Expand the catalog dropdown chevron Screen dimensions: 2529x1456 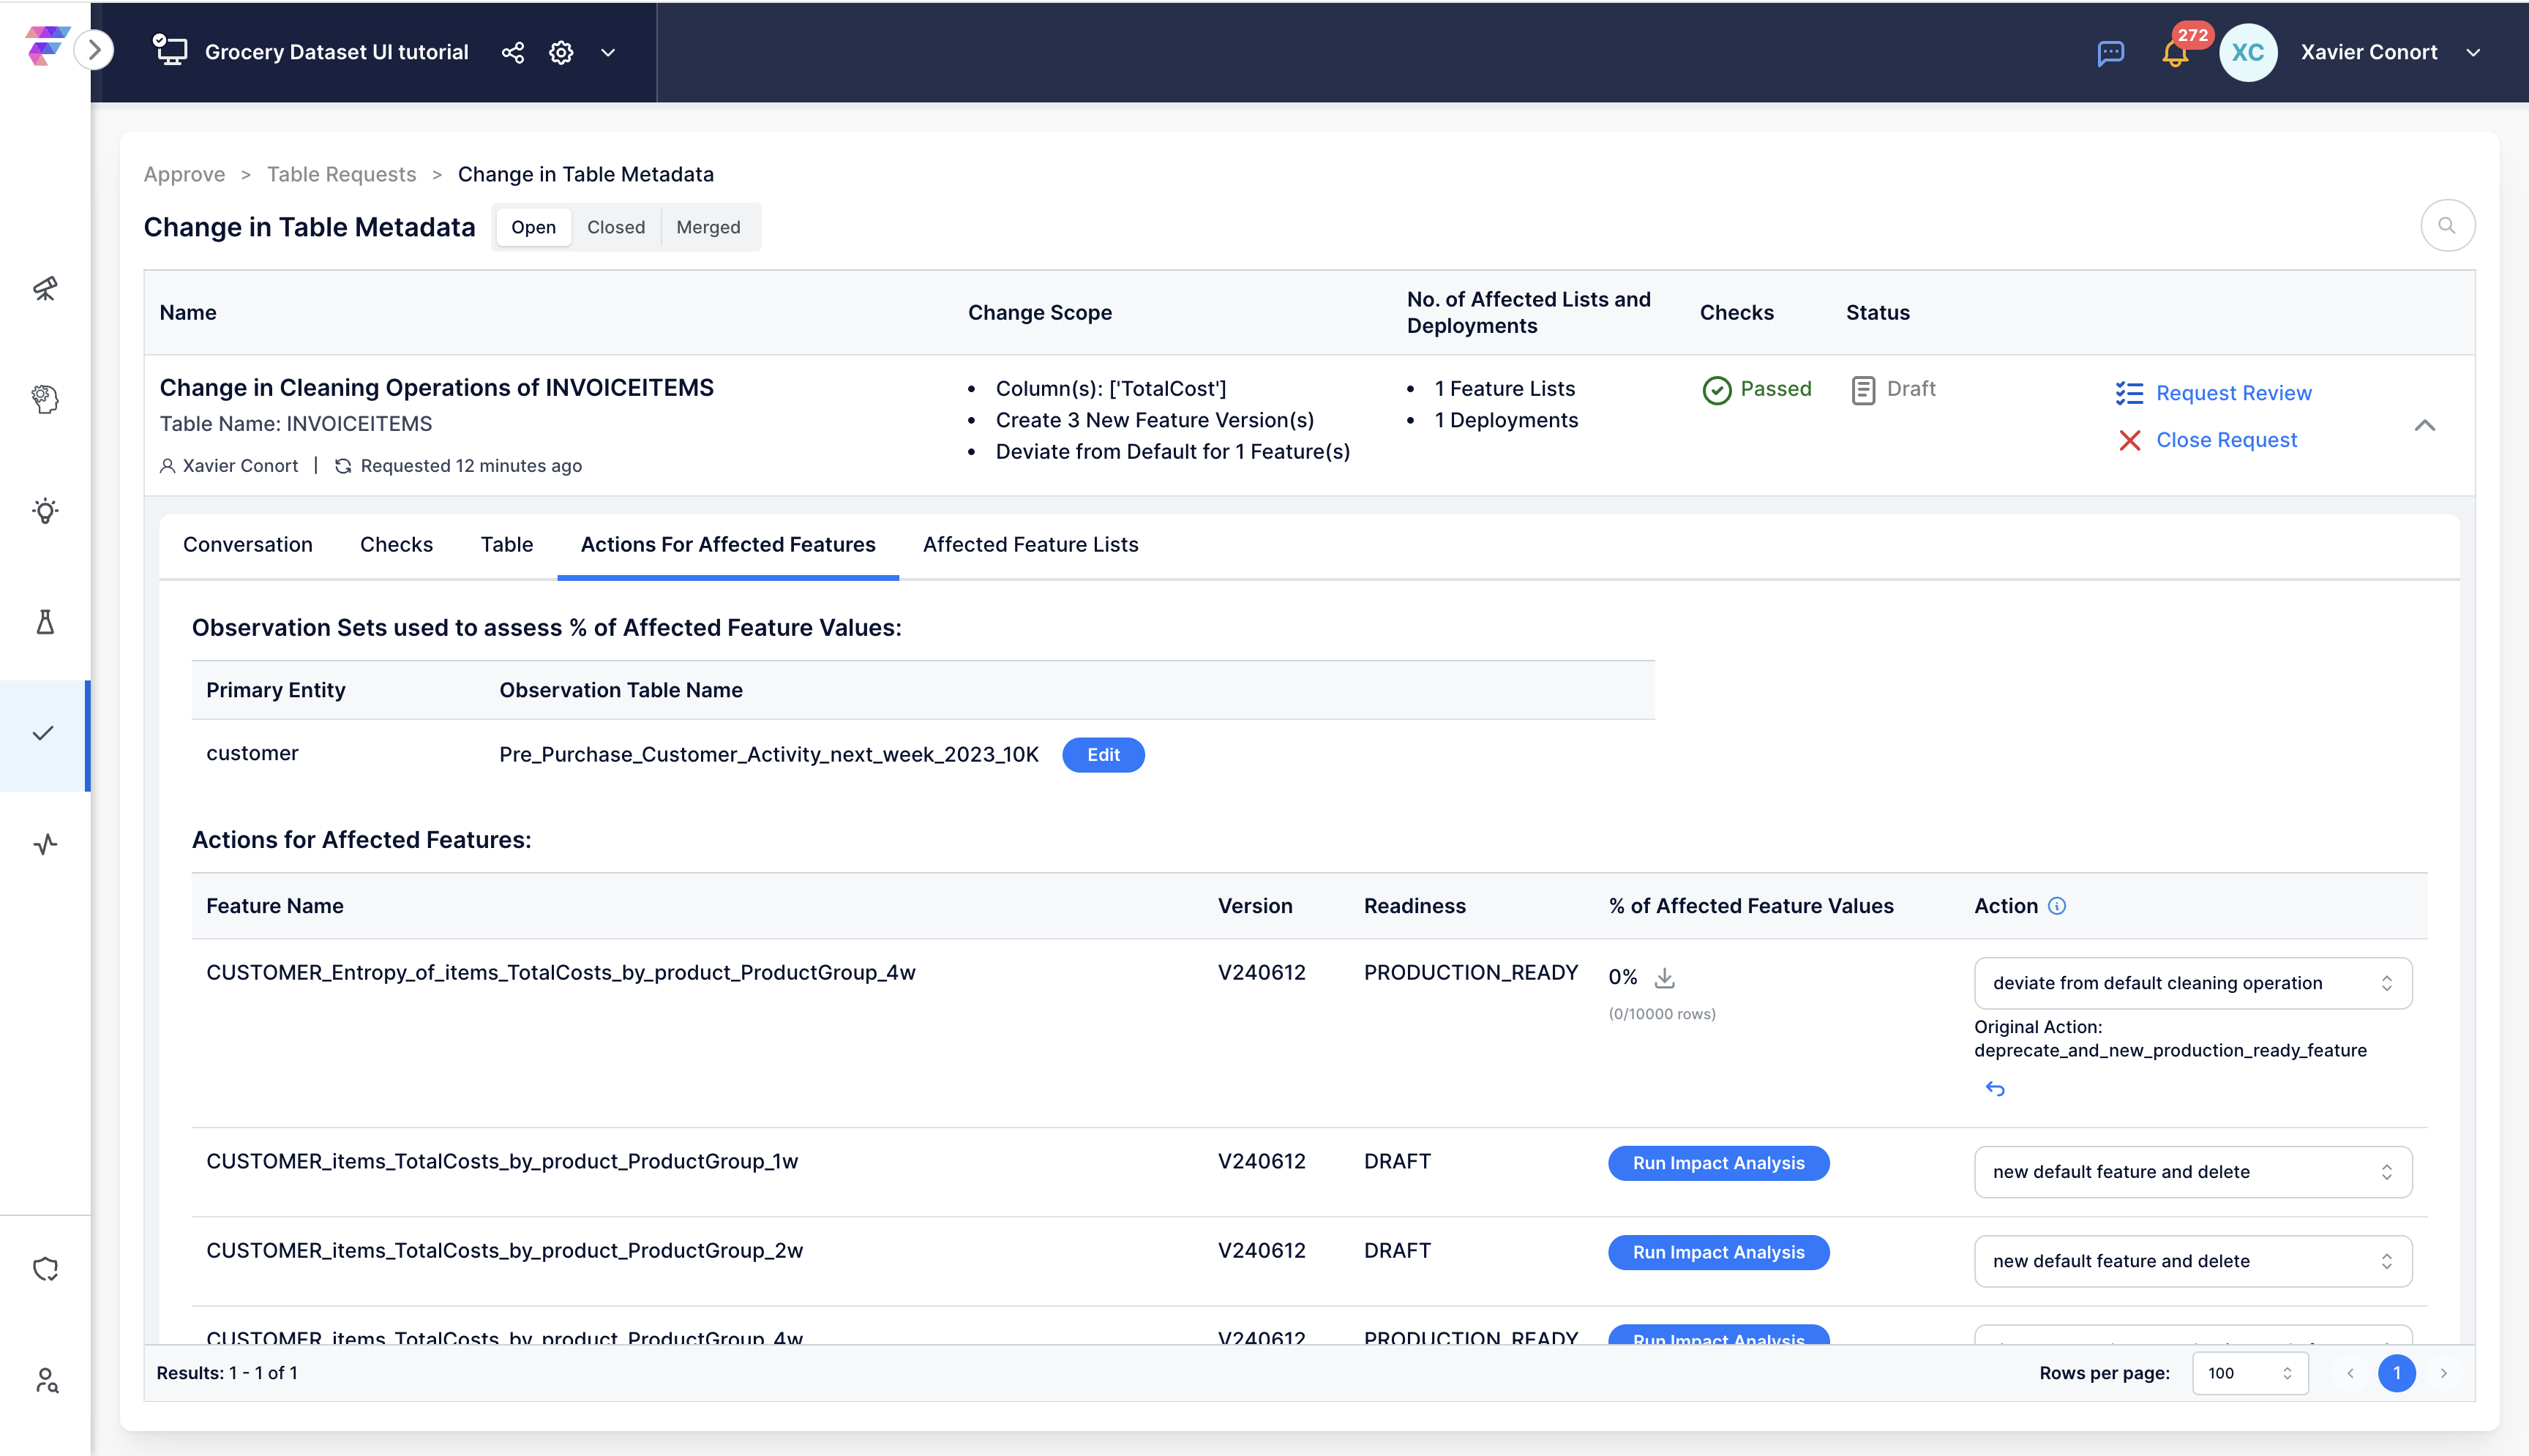[608, 52]
